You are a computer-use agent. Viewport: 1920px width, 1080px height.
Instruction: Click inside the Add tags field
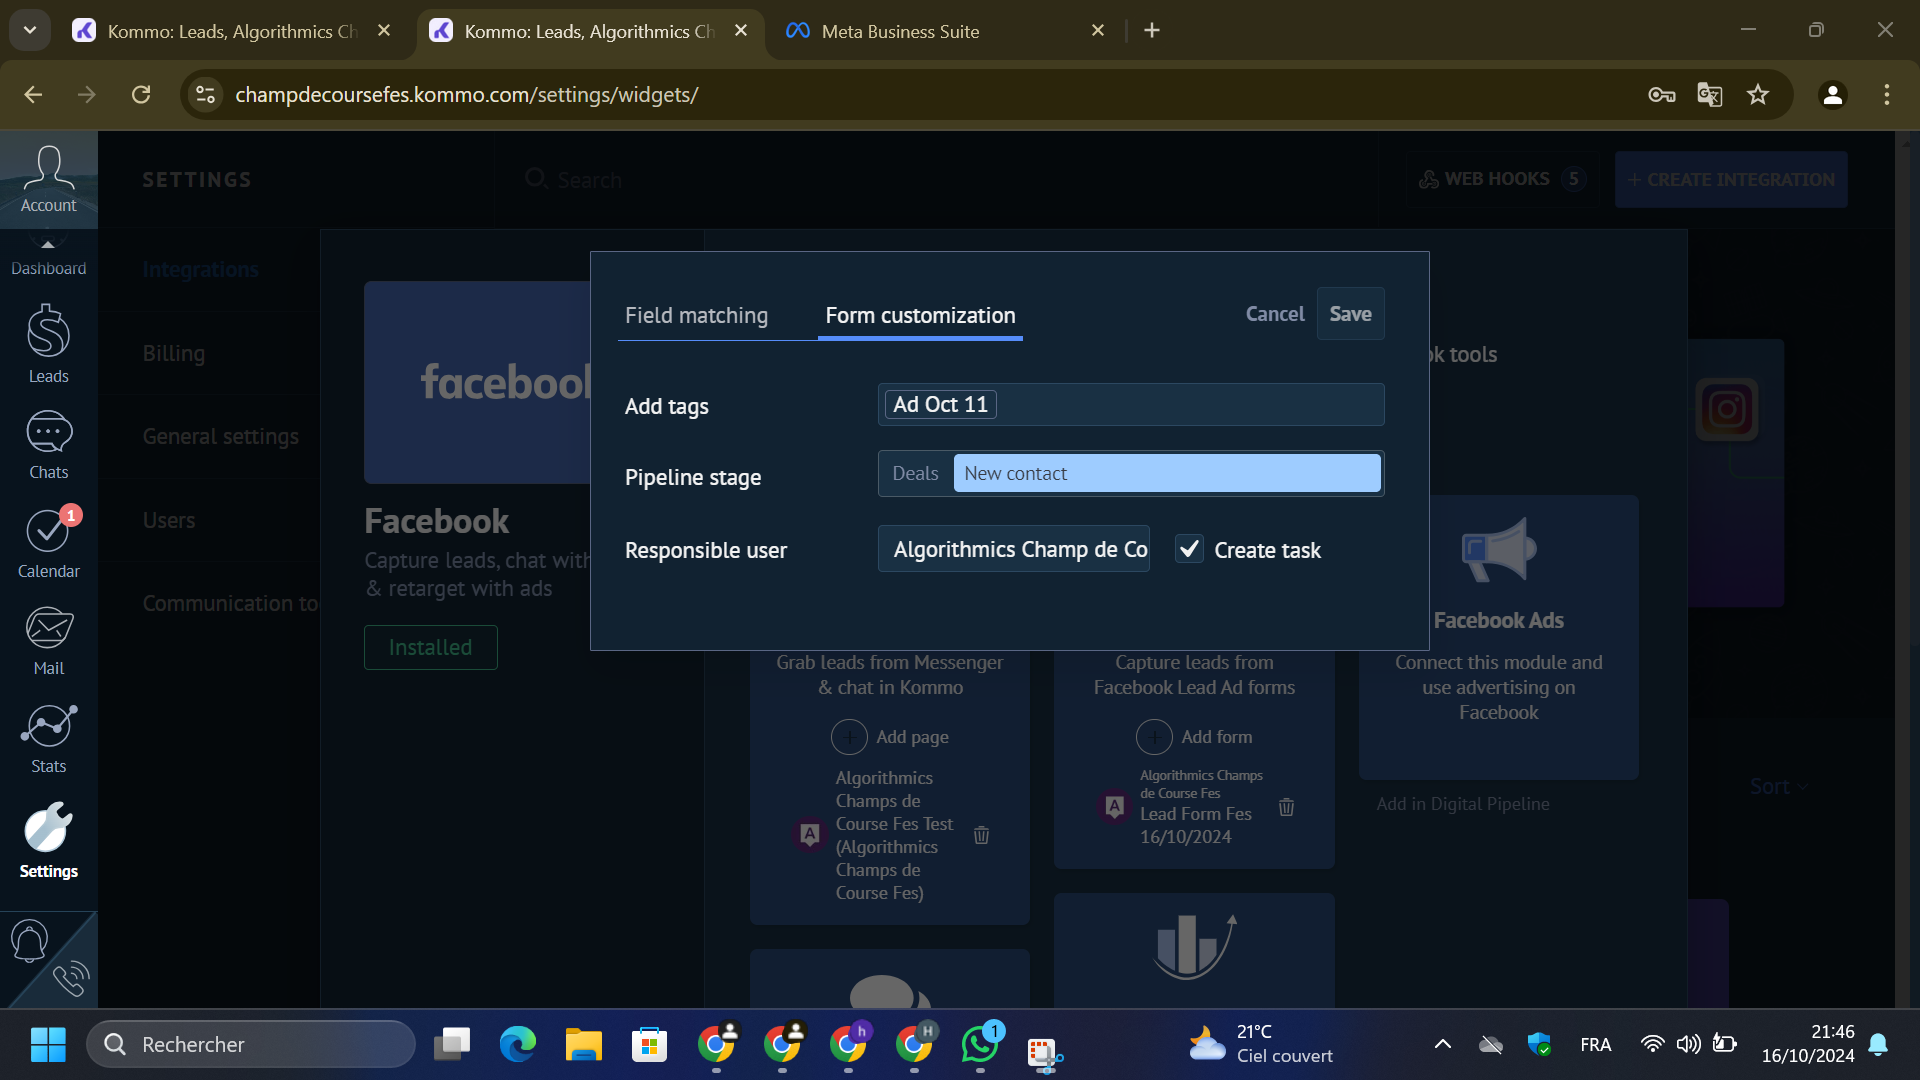[x=1180, y=405]
